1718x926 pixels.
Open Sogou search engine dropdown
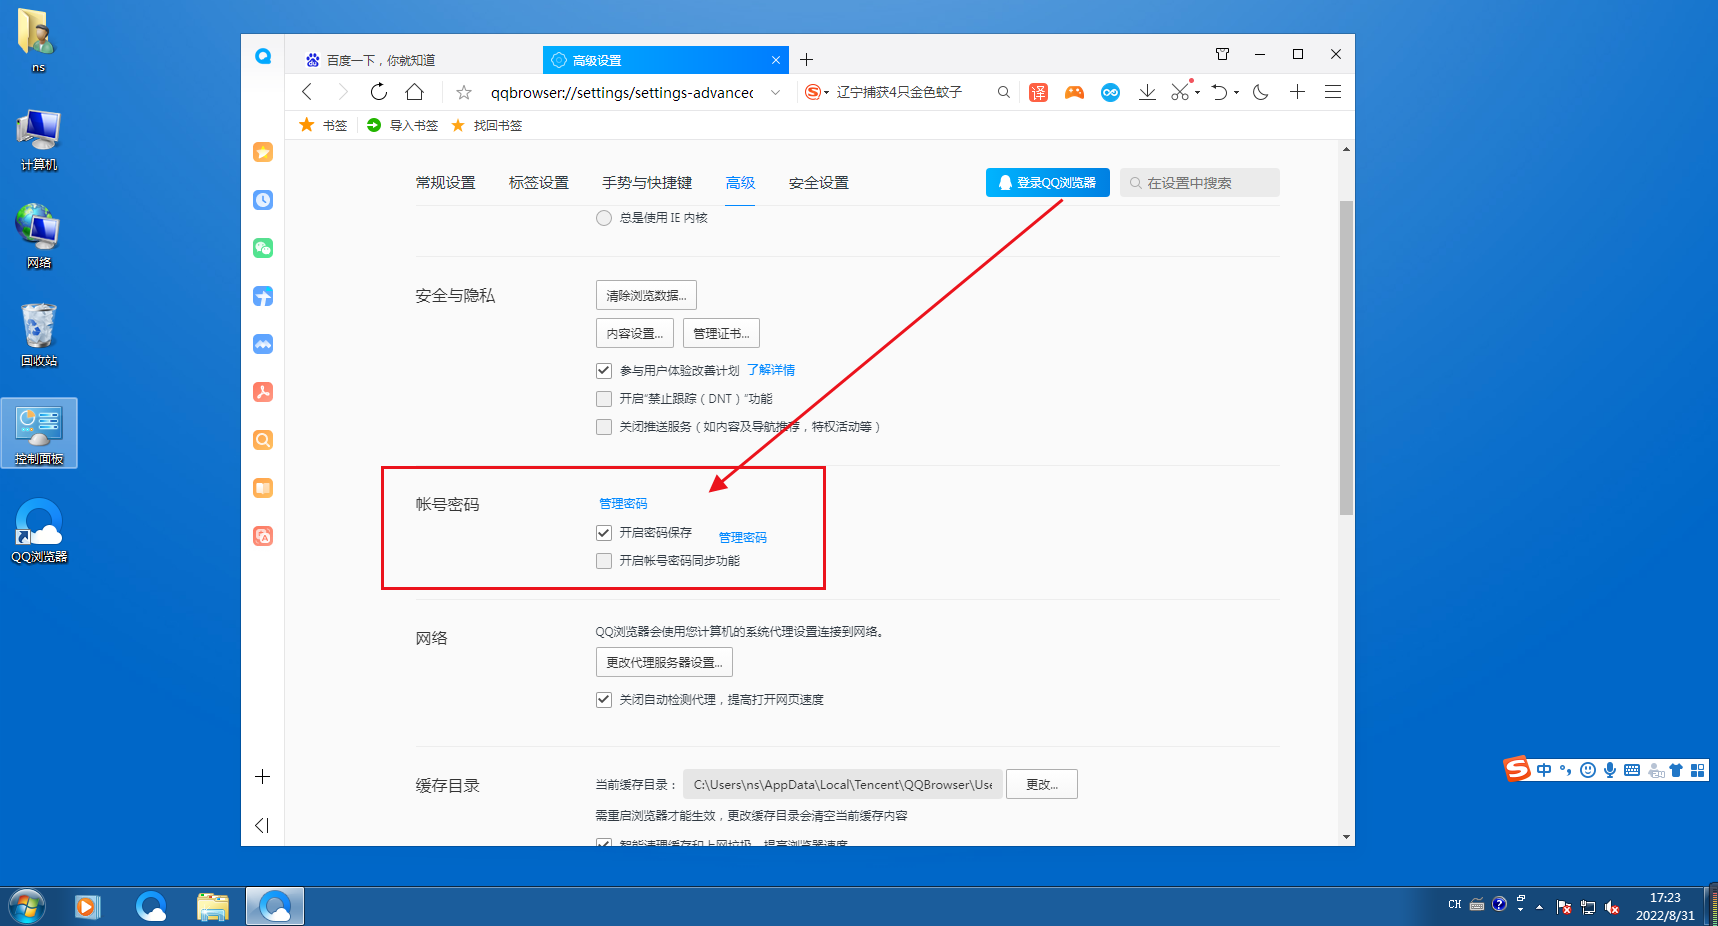click(818, 92)
